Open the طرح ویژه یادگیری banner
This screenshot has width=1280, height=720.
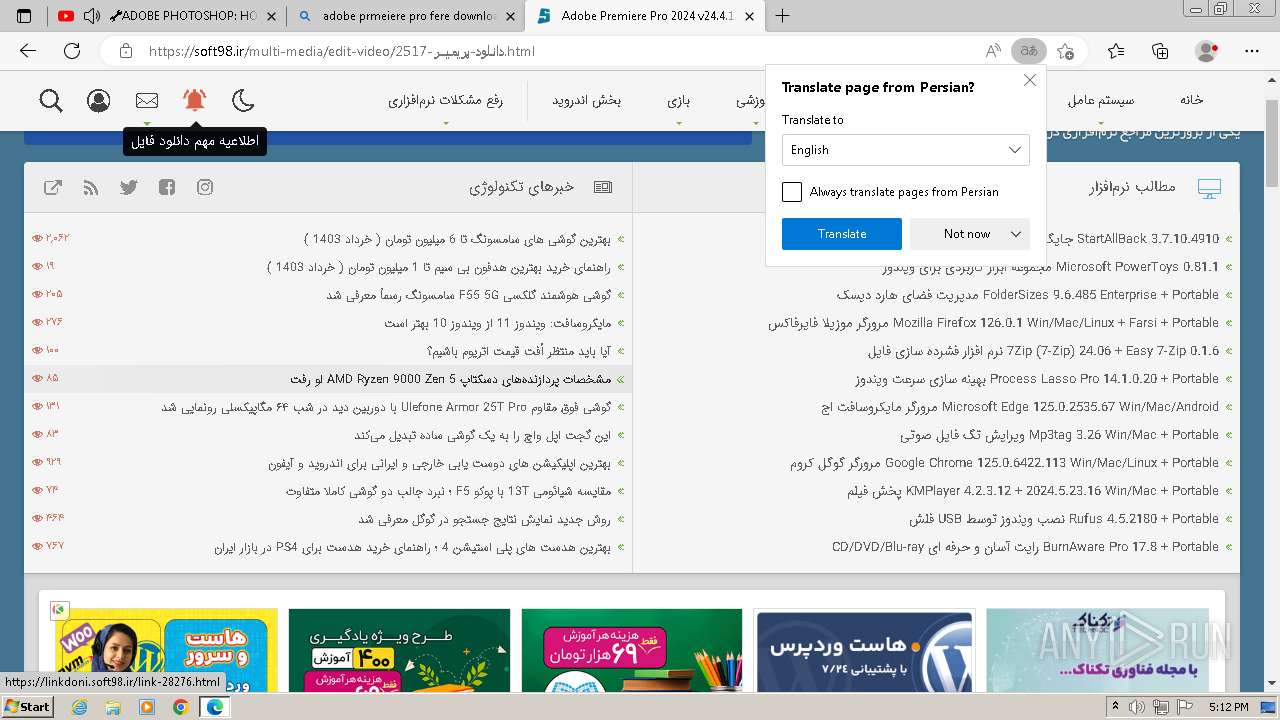click(x=399, y=650)
